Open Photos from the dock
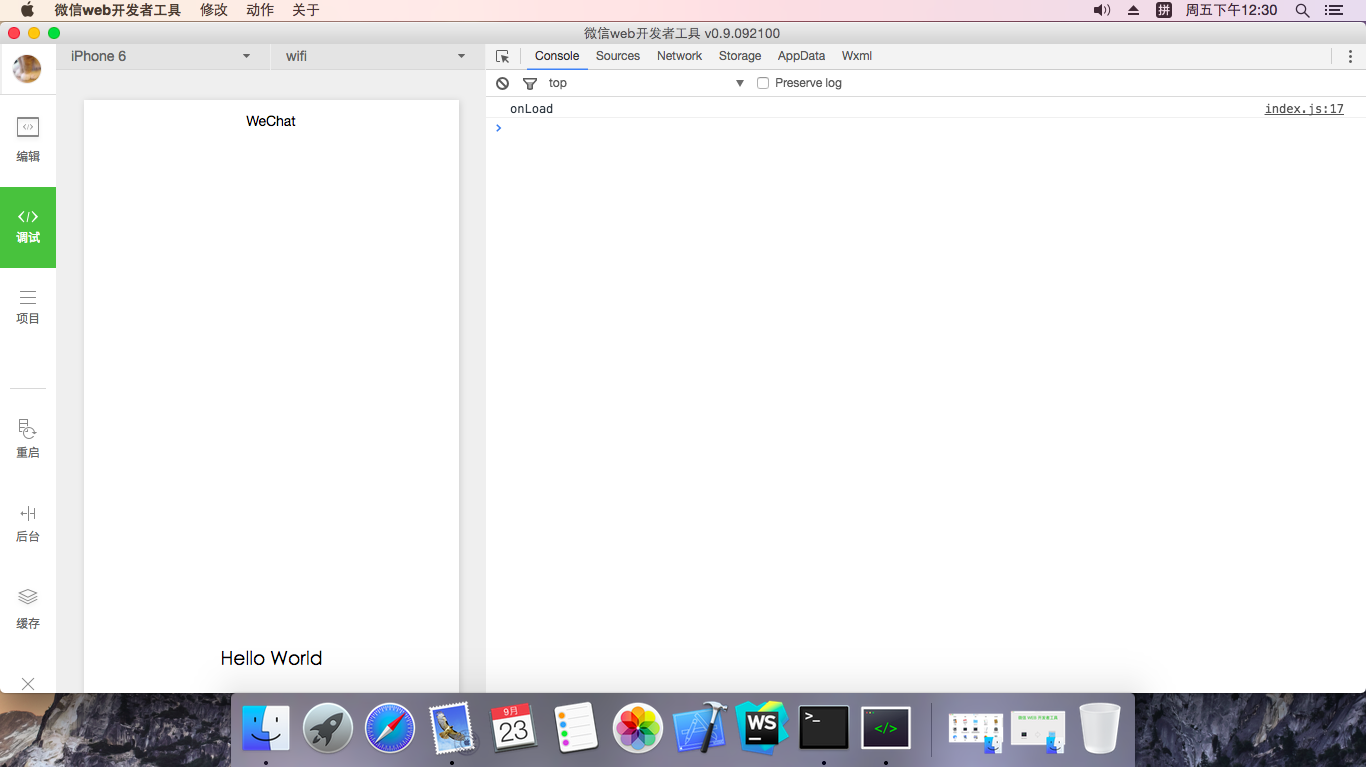 (x=638, y=728)
